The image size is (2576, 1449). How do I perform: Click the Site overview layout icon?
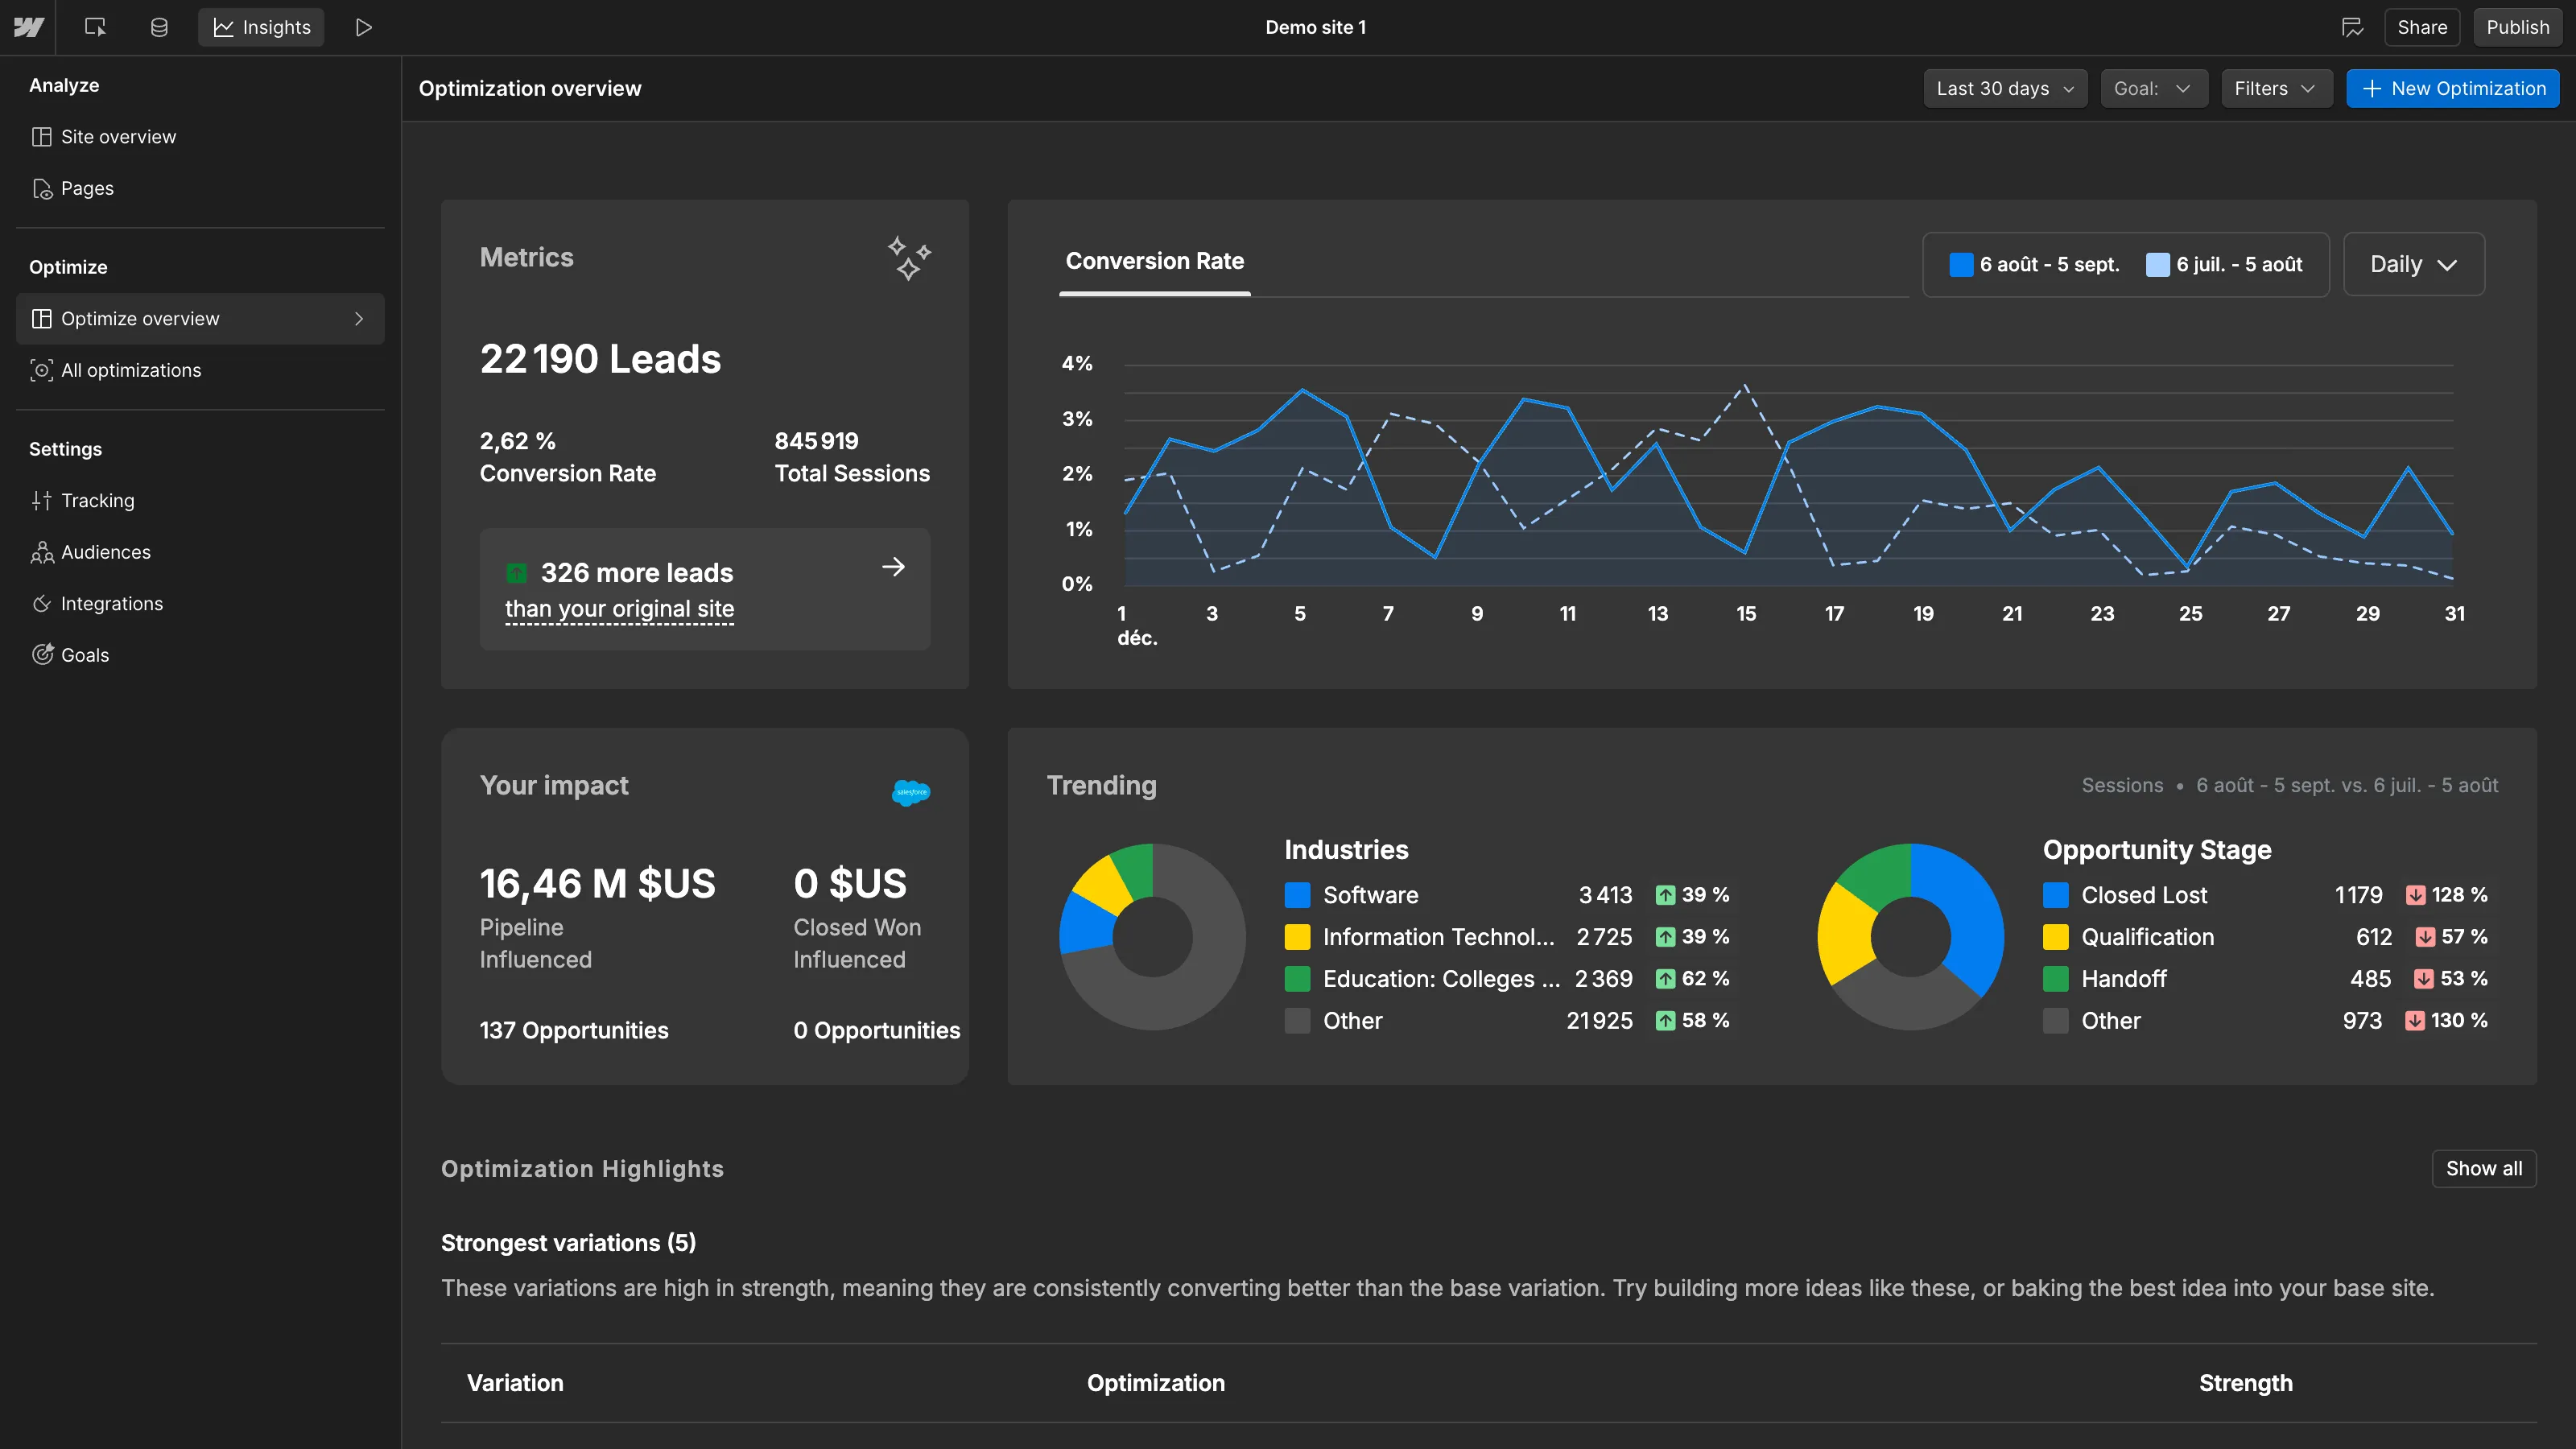[41, 137]
